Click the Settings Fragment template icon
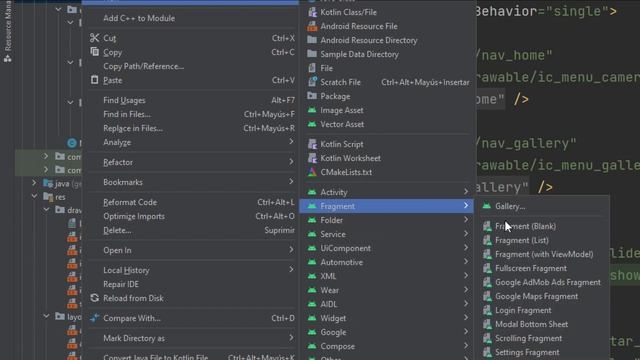Image resolution: width=640 pixels, height=360 pixels. click(x=487, y=352)
